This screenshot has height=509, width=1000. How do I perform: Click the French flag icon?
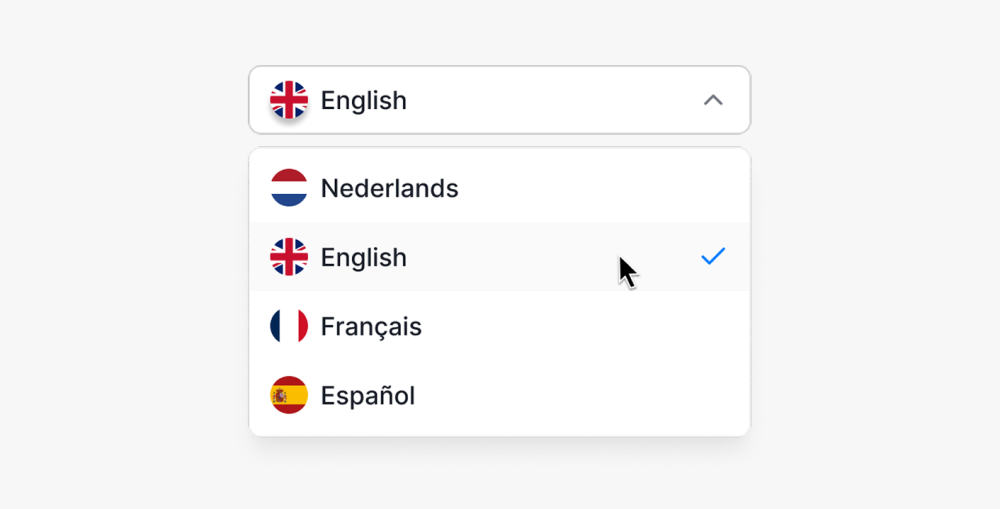[x=289, y=326]
